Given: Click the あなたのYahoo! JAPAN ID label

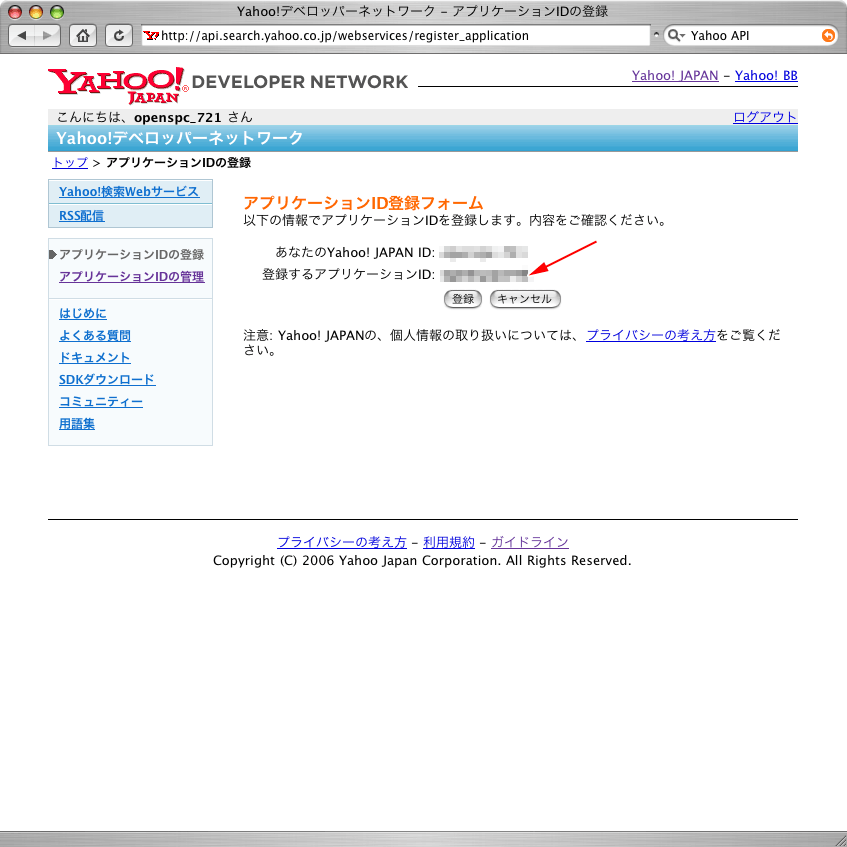Looking at the screenshot, I should [x=355, y=252].
